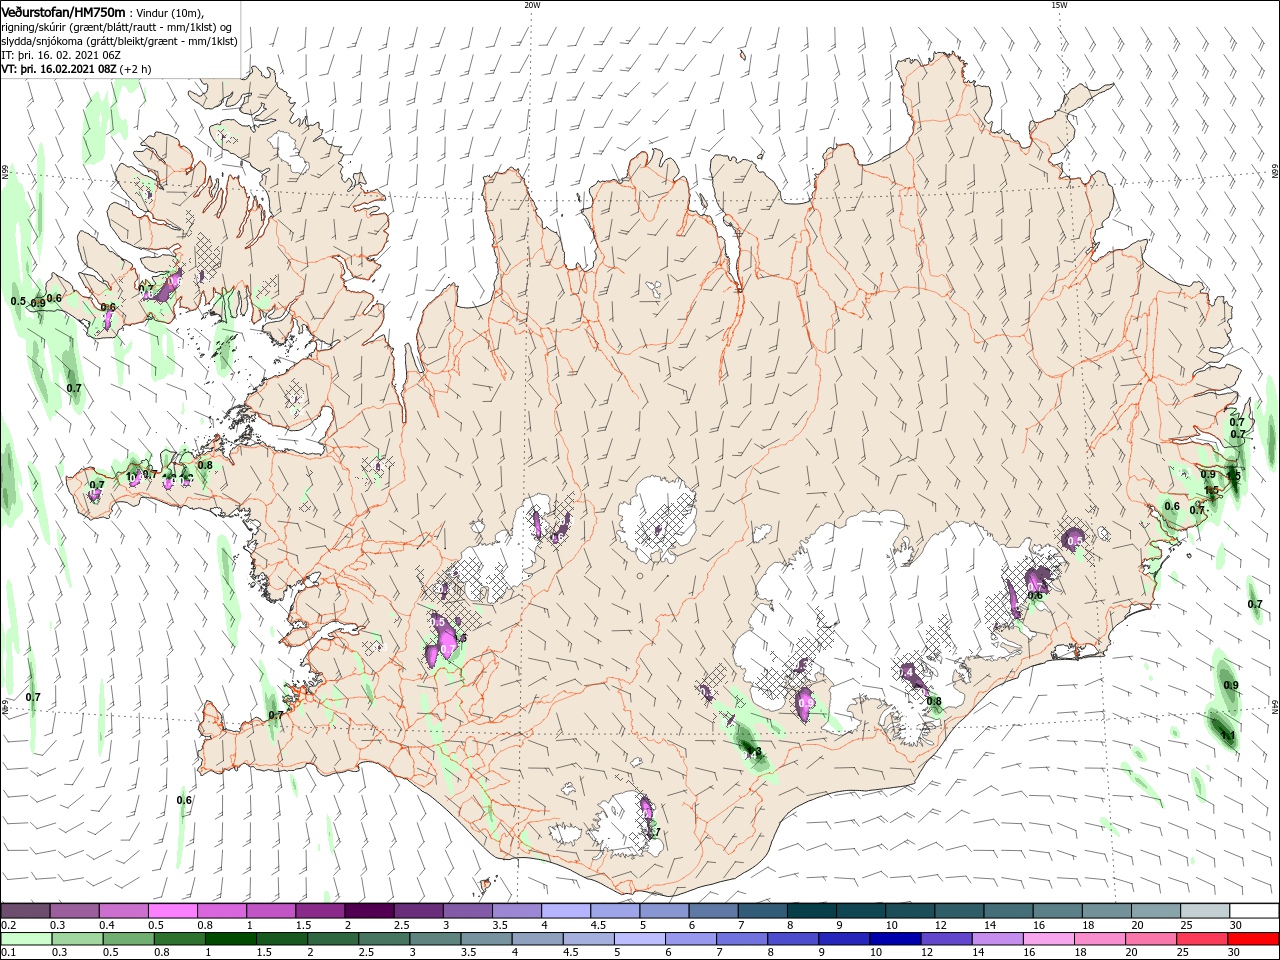The image size is (1280, 960).
Task: Select upper scale swatch labeled 2.5
Action: click(418, 911)
